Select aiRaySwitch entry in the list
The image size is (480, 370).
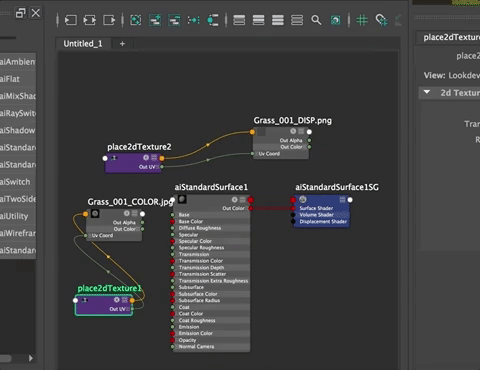coord(18,113)
